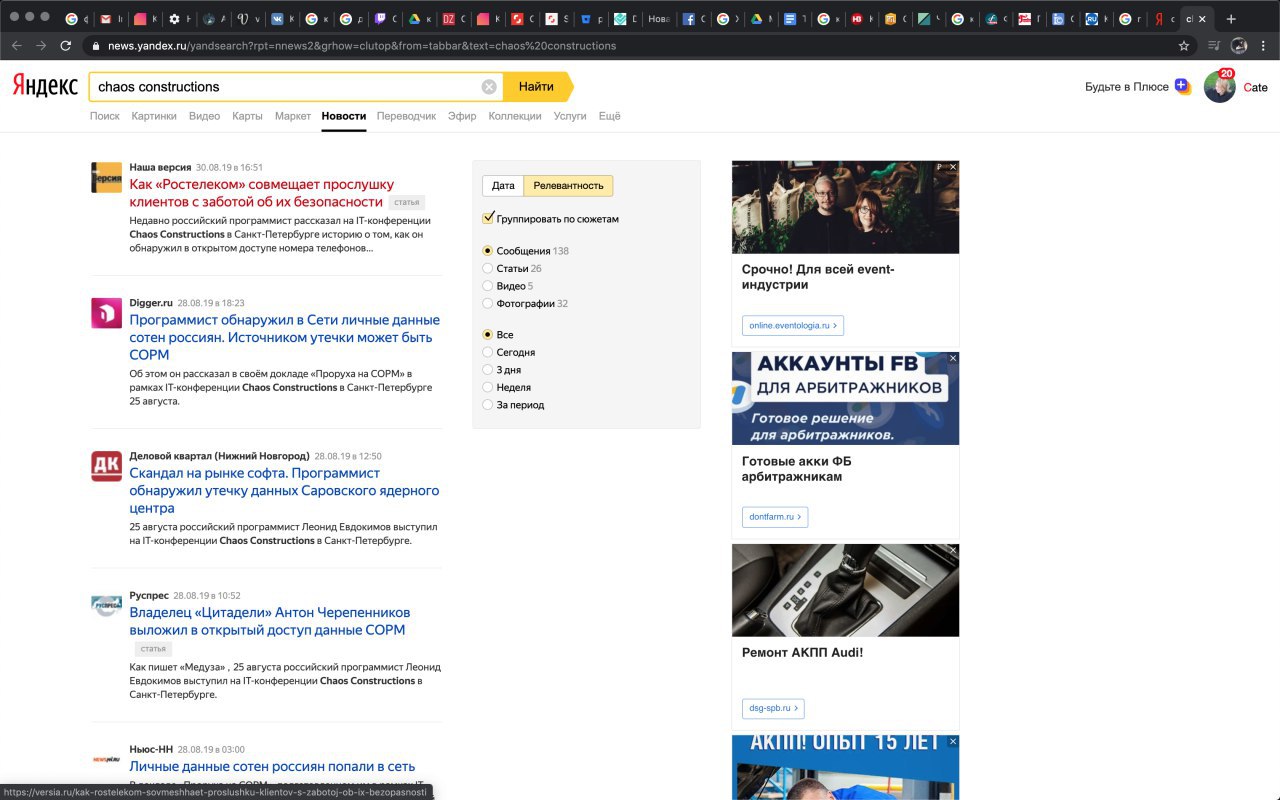The image size is (1280, 800).
Task: Open the media control icon in Chrome toolbar
Action: (1214, 46)
